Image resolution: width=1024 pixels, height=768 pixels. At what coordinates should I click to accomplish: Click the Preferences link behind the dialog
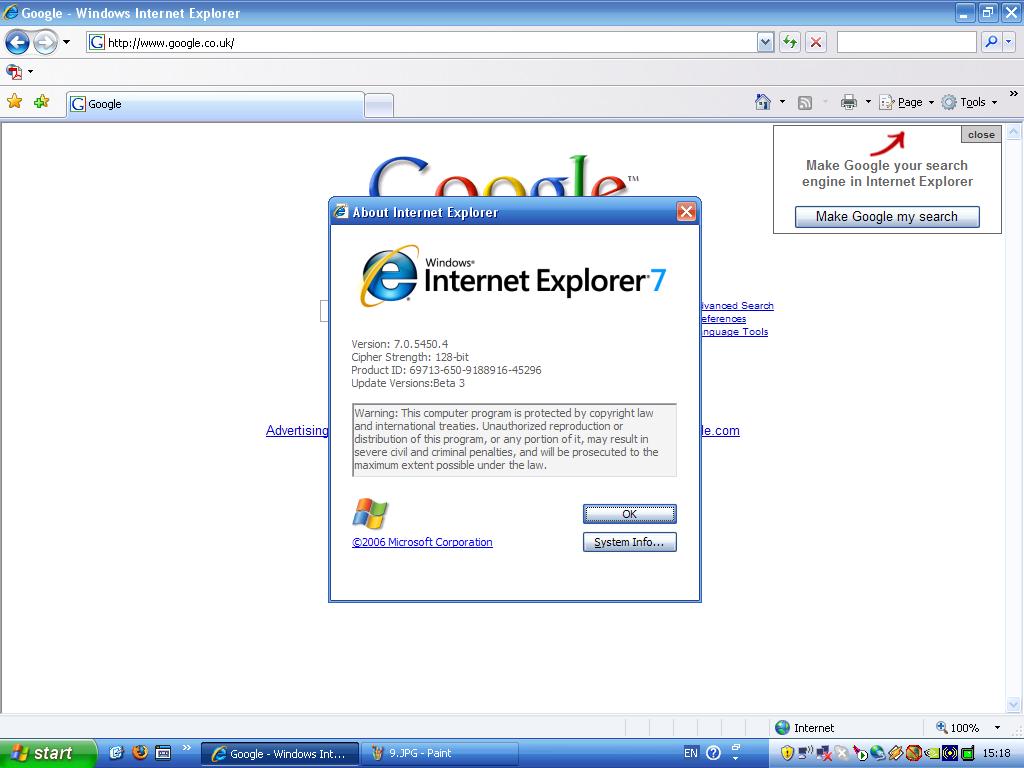724,319
